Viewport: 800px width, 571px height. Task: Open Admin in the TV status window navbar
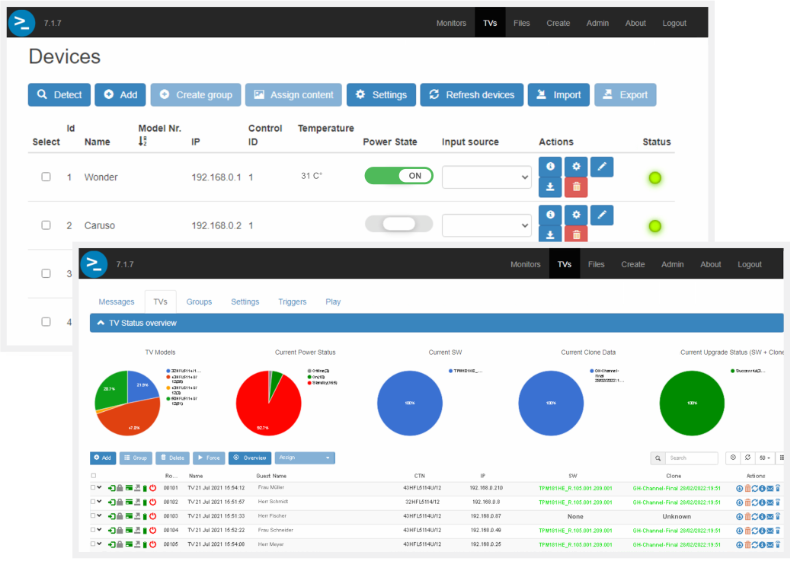pos(672,264)
